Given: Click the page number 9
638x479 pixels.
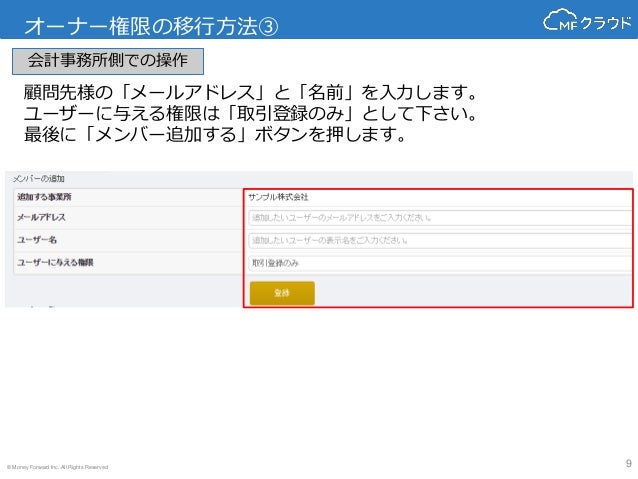Looking at the screenshot, I should click(629, 463).
